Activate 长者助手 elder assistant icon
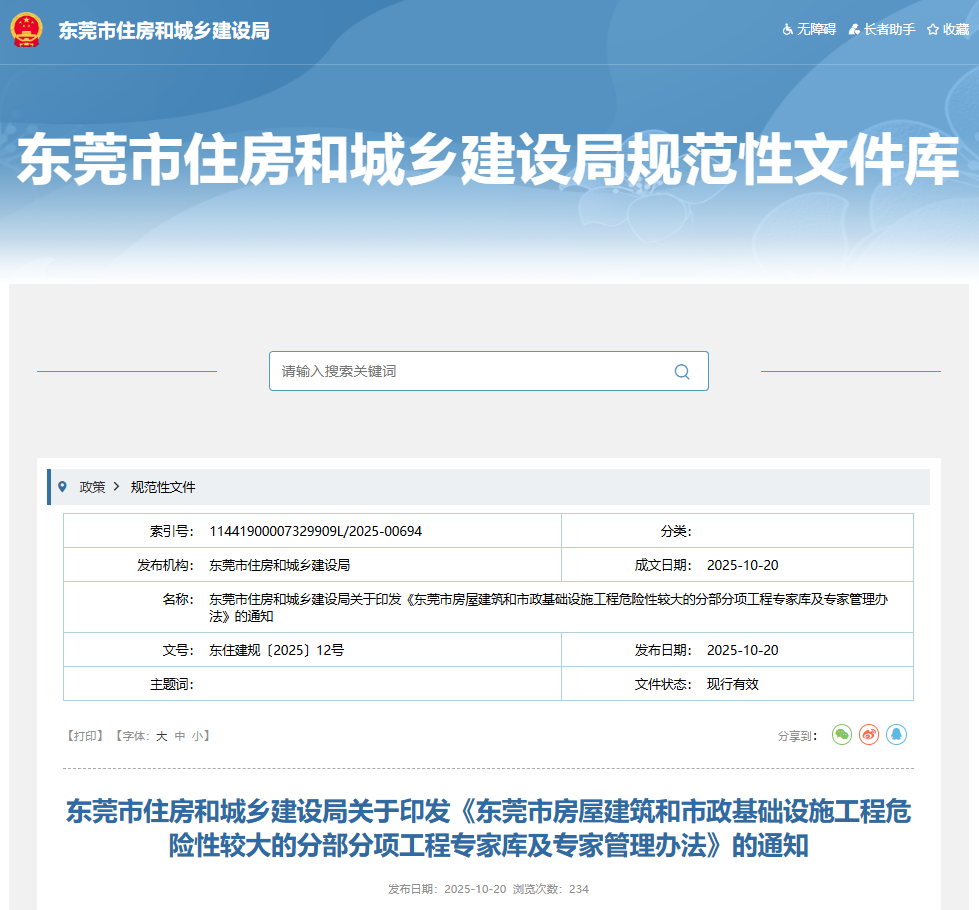Screen dimensions: 979x910 click(855, 29)
